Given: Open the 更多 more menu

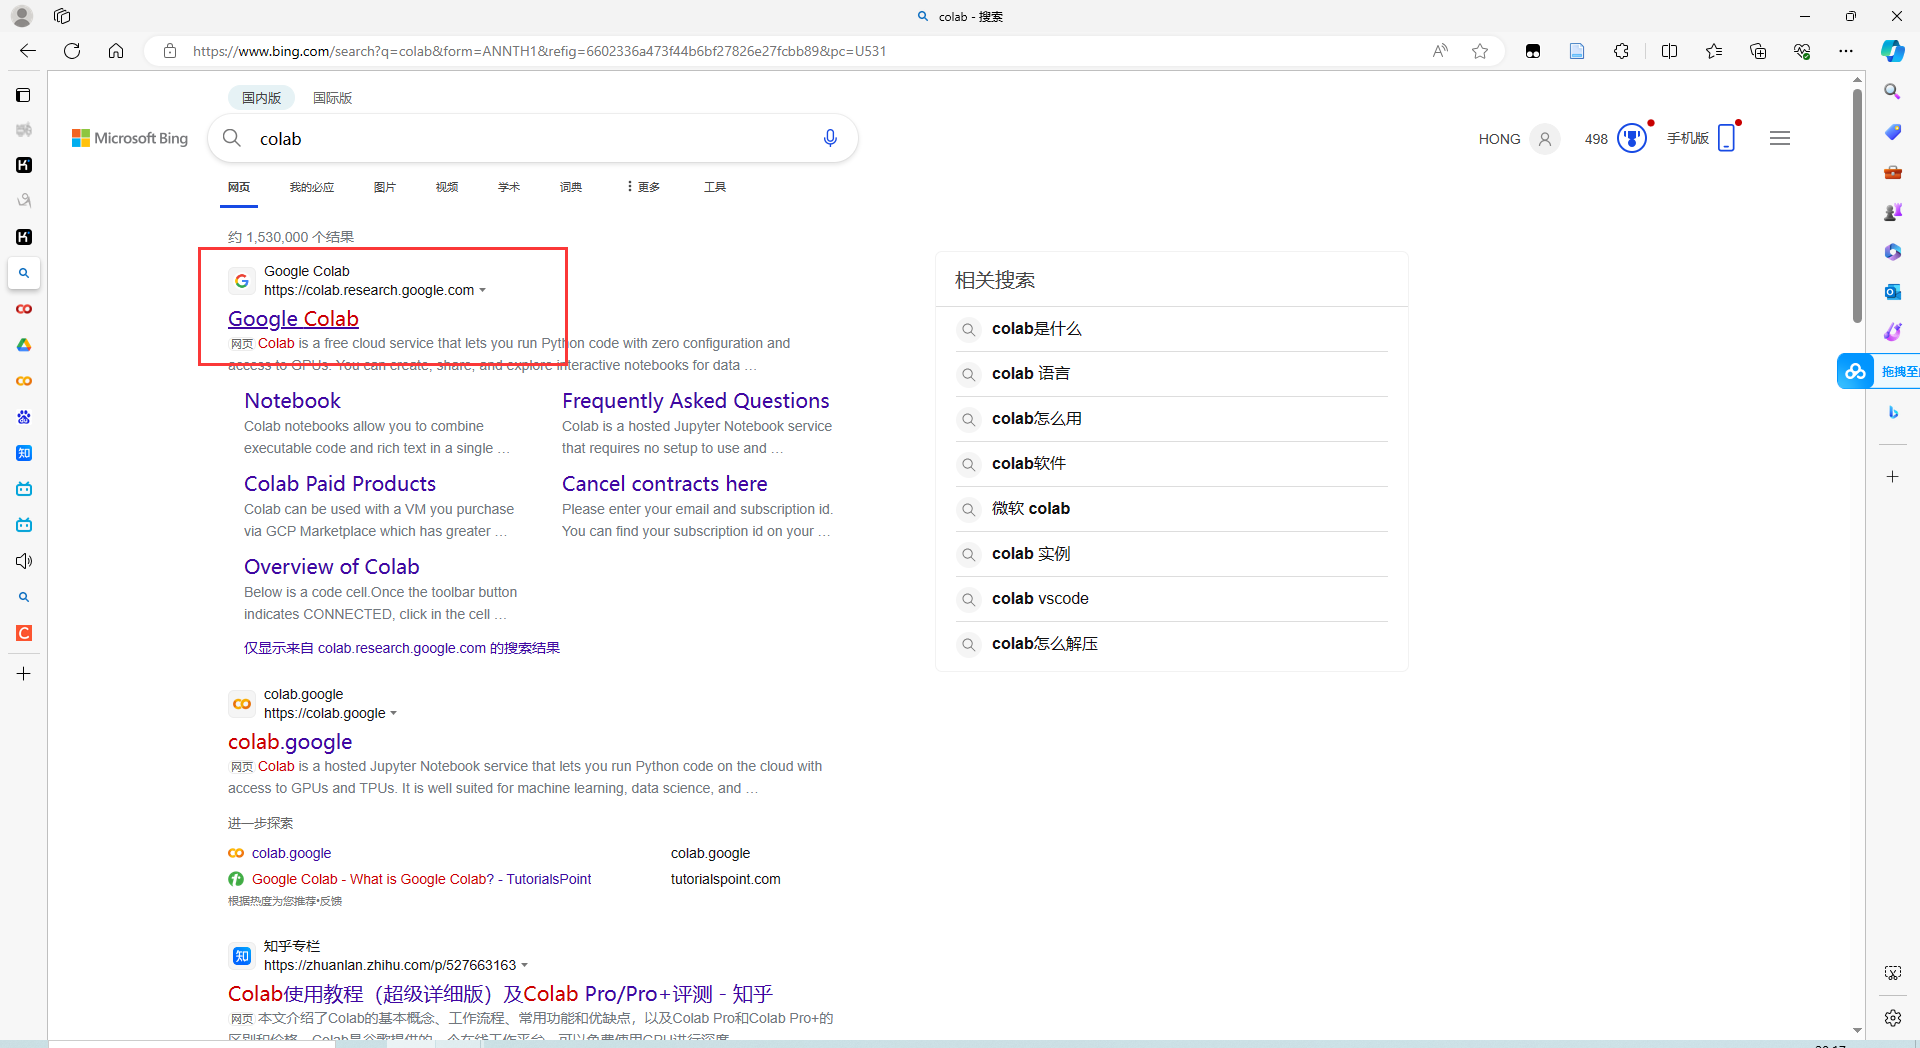Looking at the screenshot, I should click(644, 187).
